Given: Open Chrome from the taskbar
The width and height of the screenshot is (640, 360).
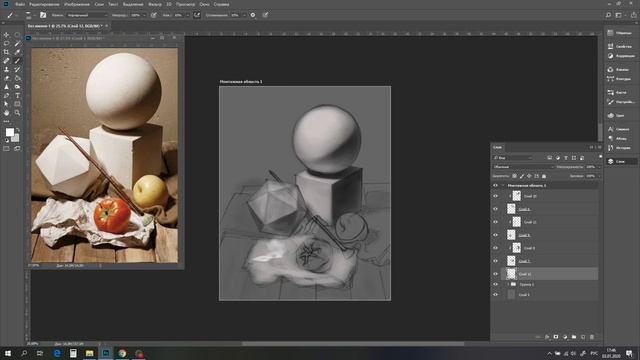Looking at the screenshot, I should 122,353.
